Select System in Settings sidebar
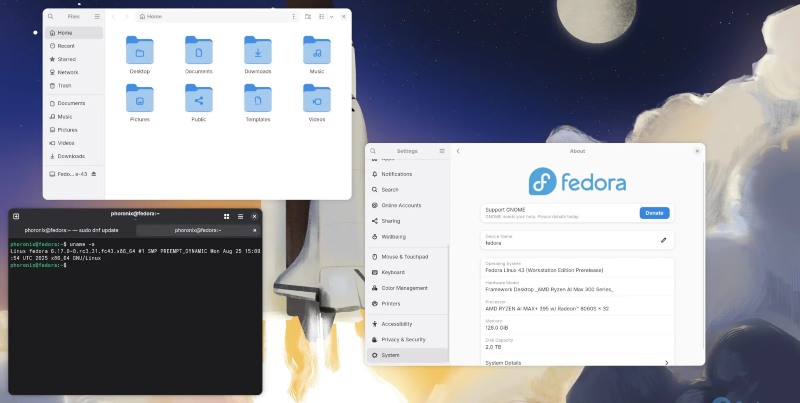This screenshot has height=403, width=800. pyautogui.click(x=408, y=355)
